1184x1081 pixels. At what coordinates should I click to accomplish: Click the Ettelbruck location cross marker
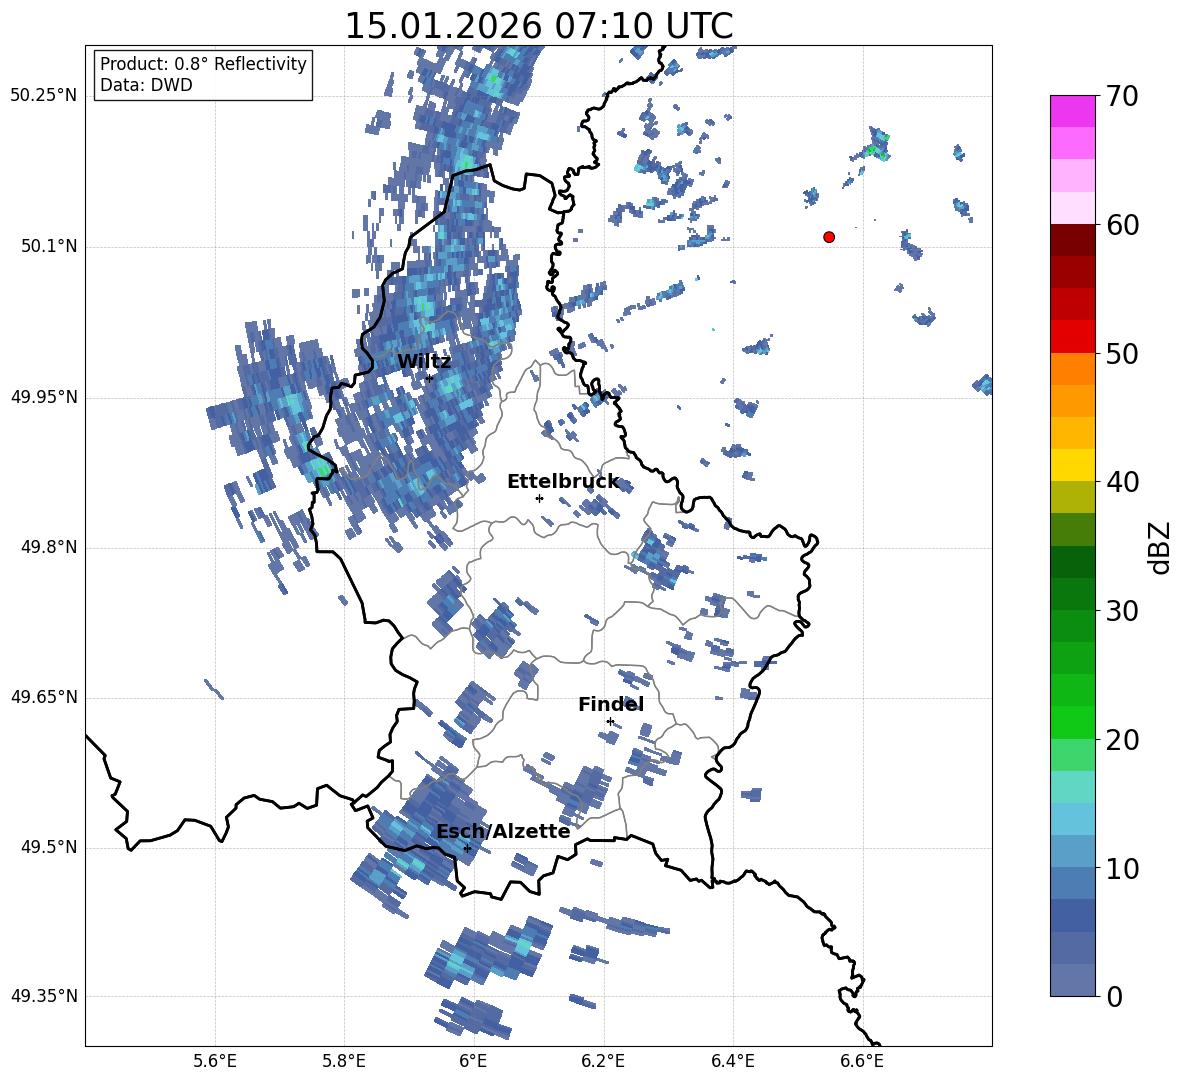(x=539, y=498)
